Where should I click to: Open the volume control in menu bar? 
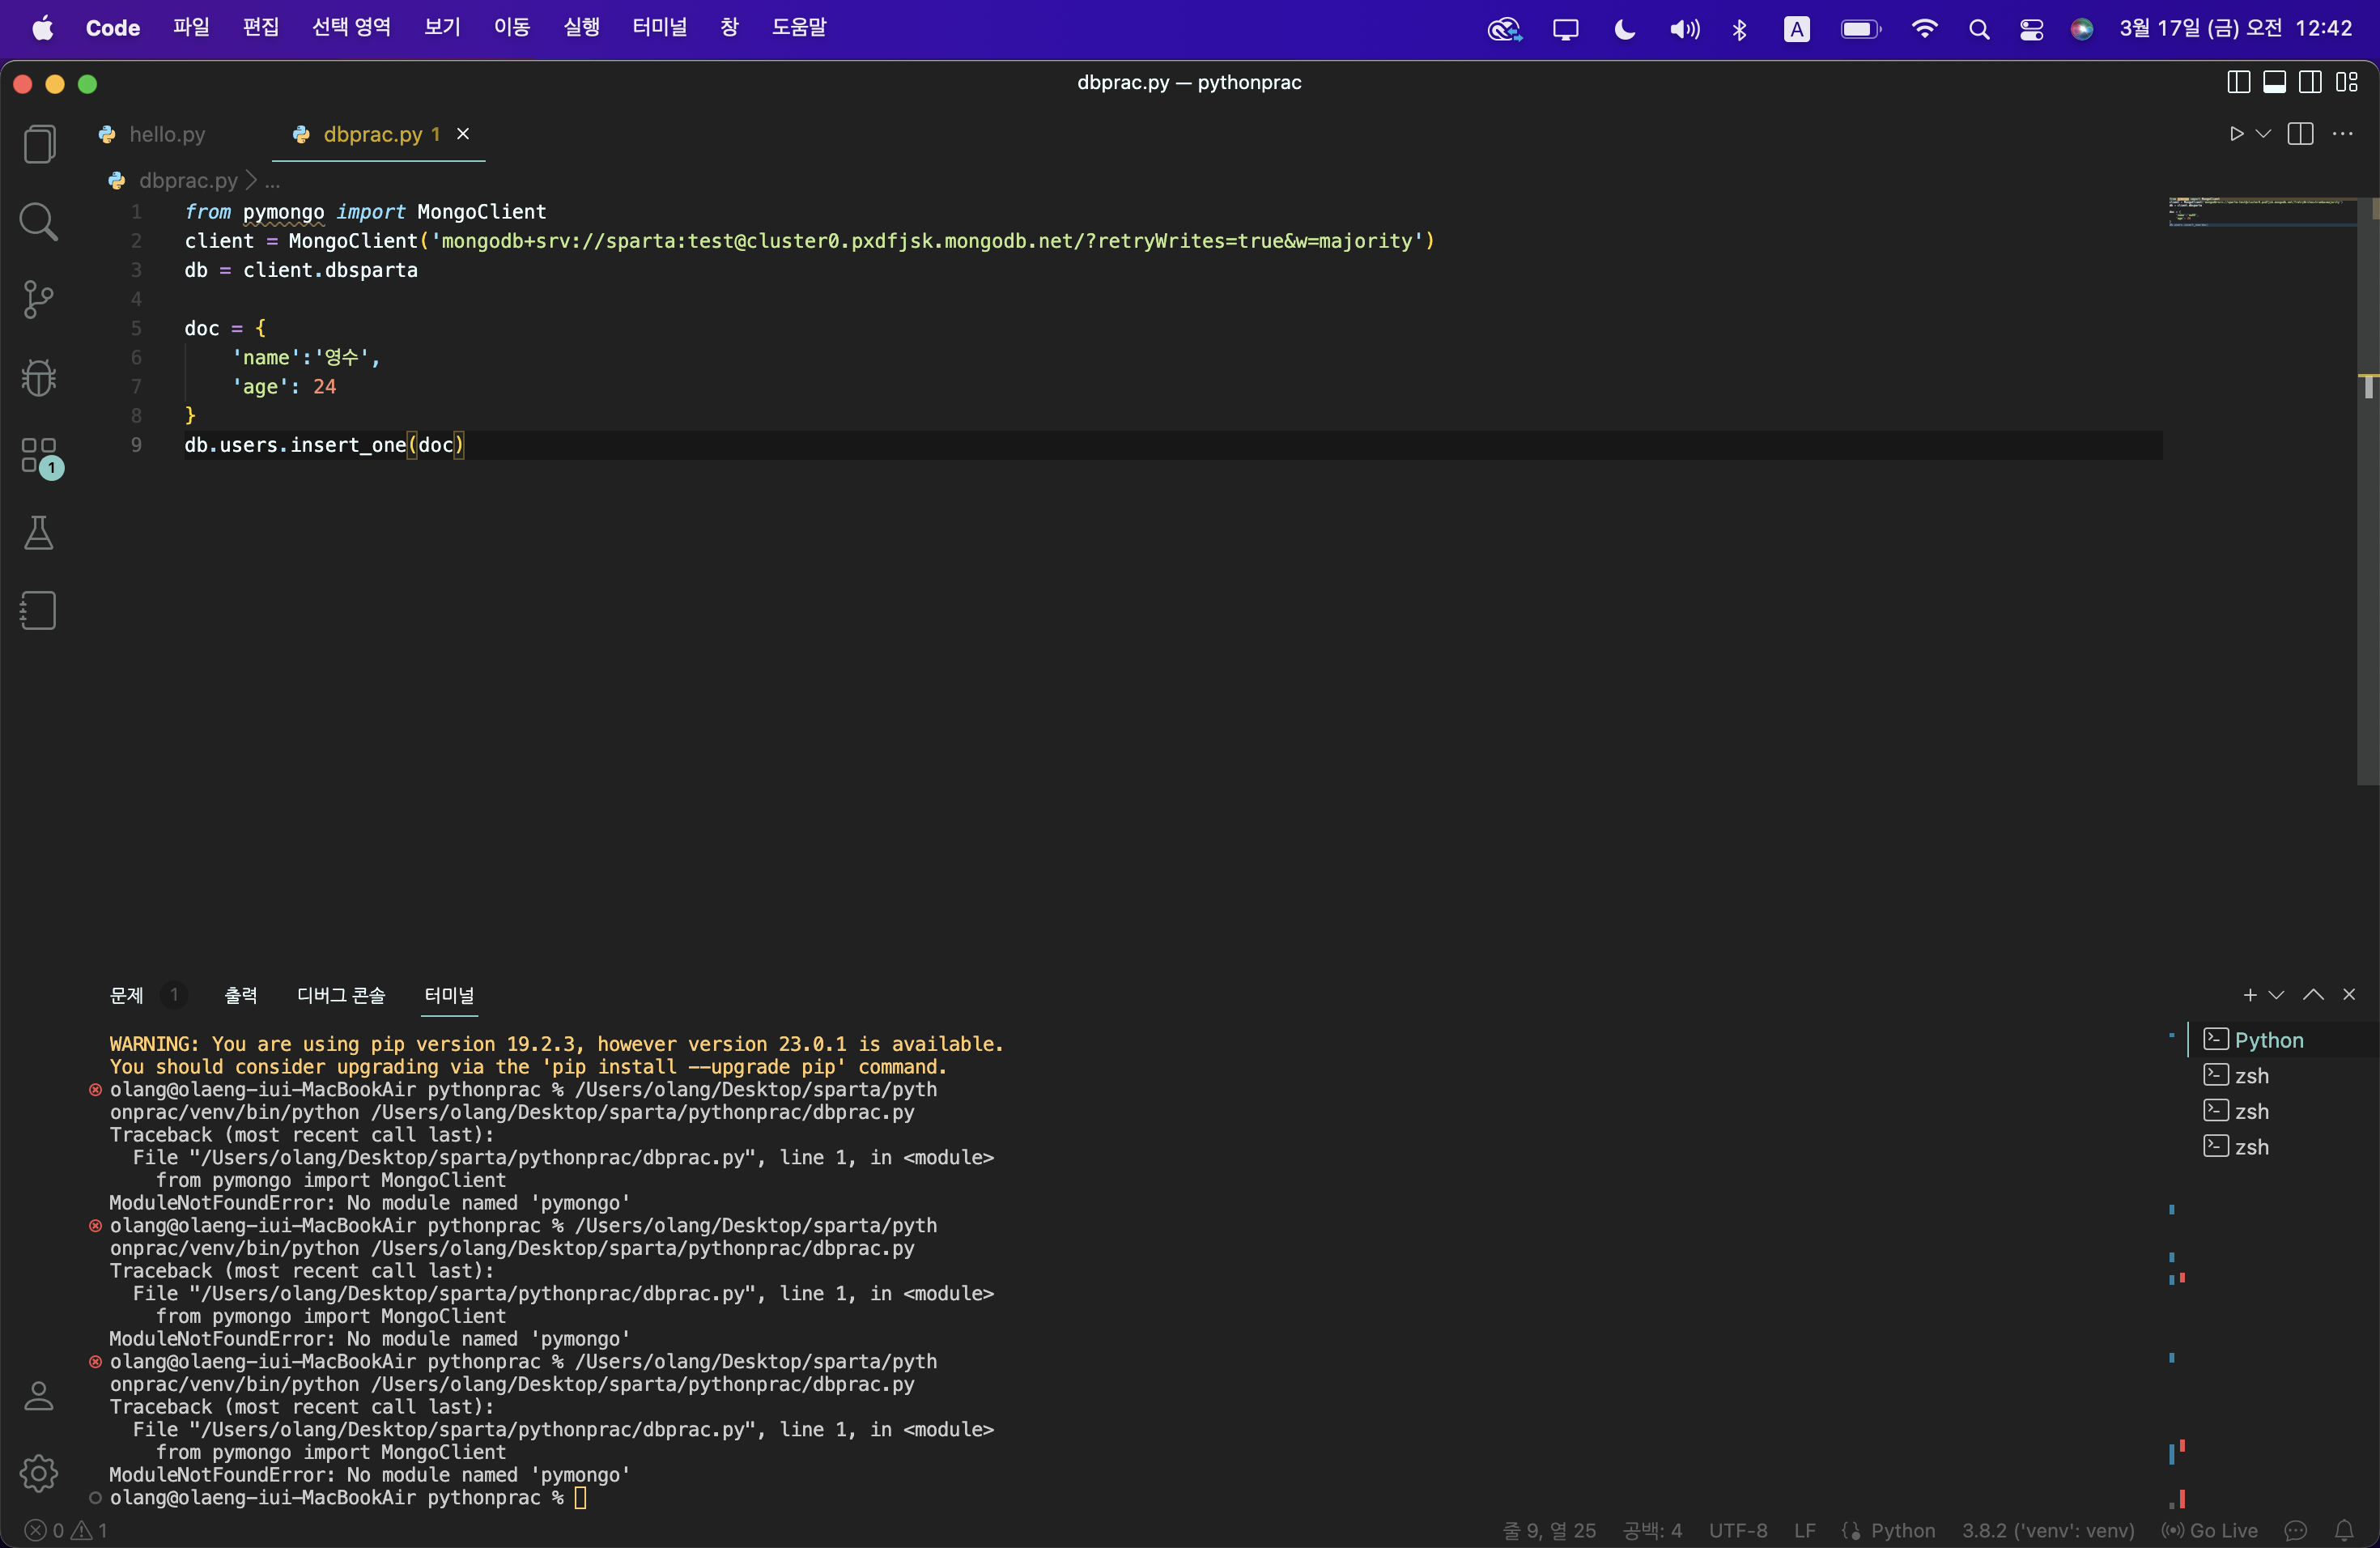(1684, 29)
